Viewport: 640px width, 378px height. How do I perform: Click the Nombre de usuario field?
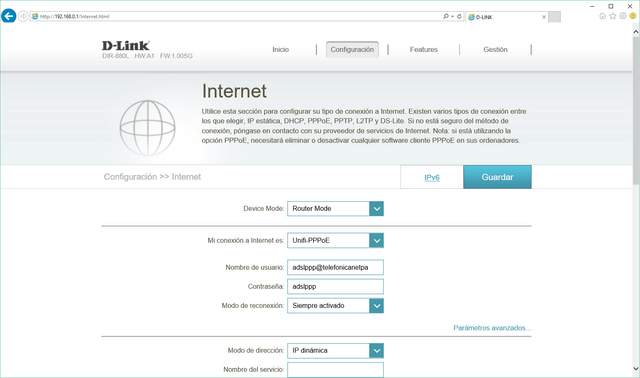coord(335,267)
